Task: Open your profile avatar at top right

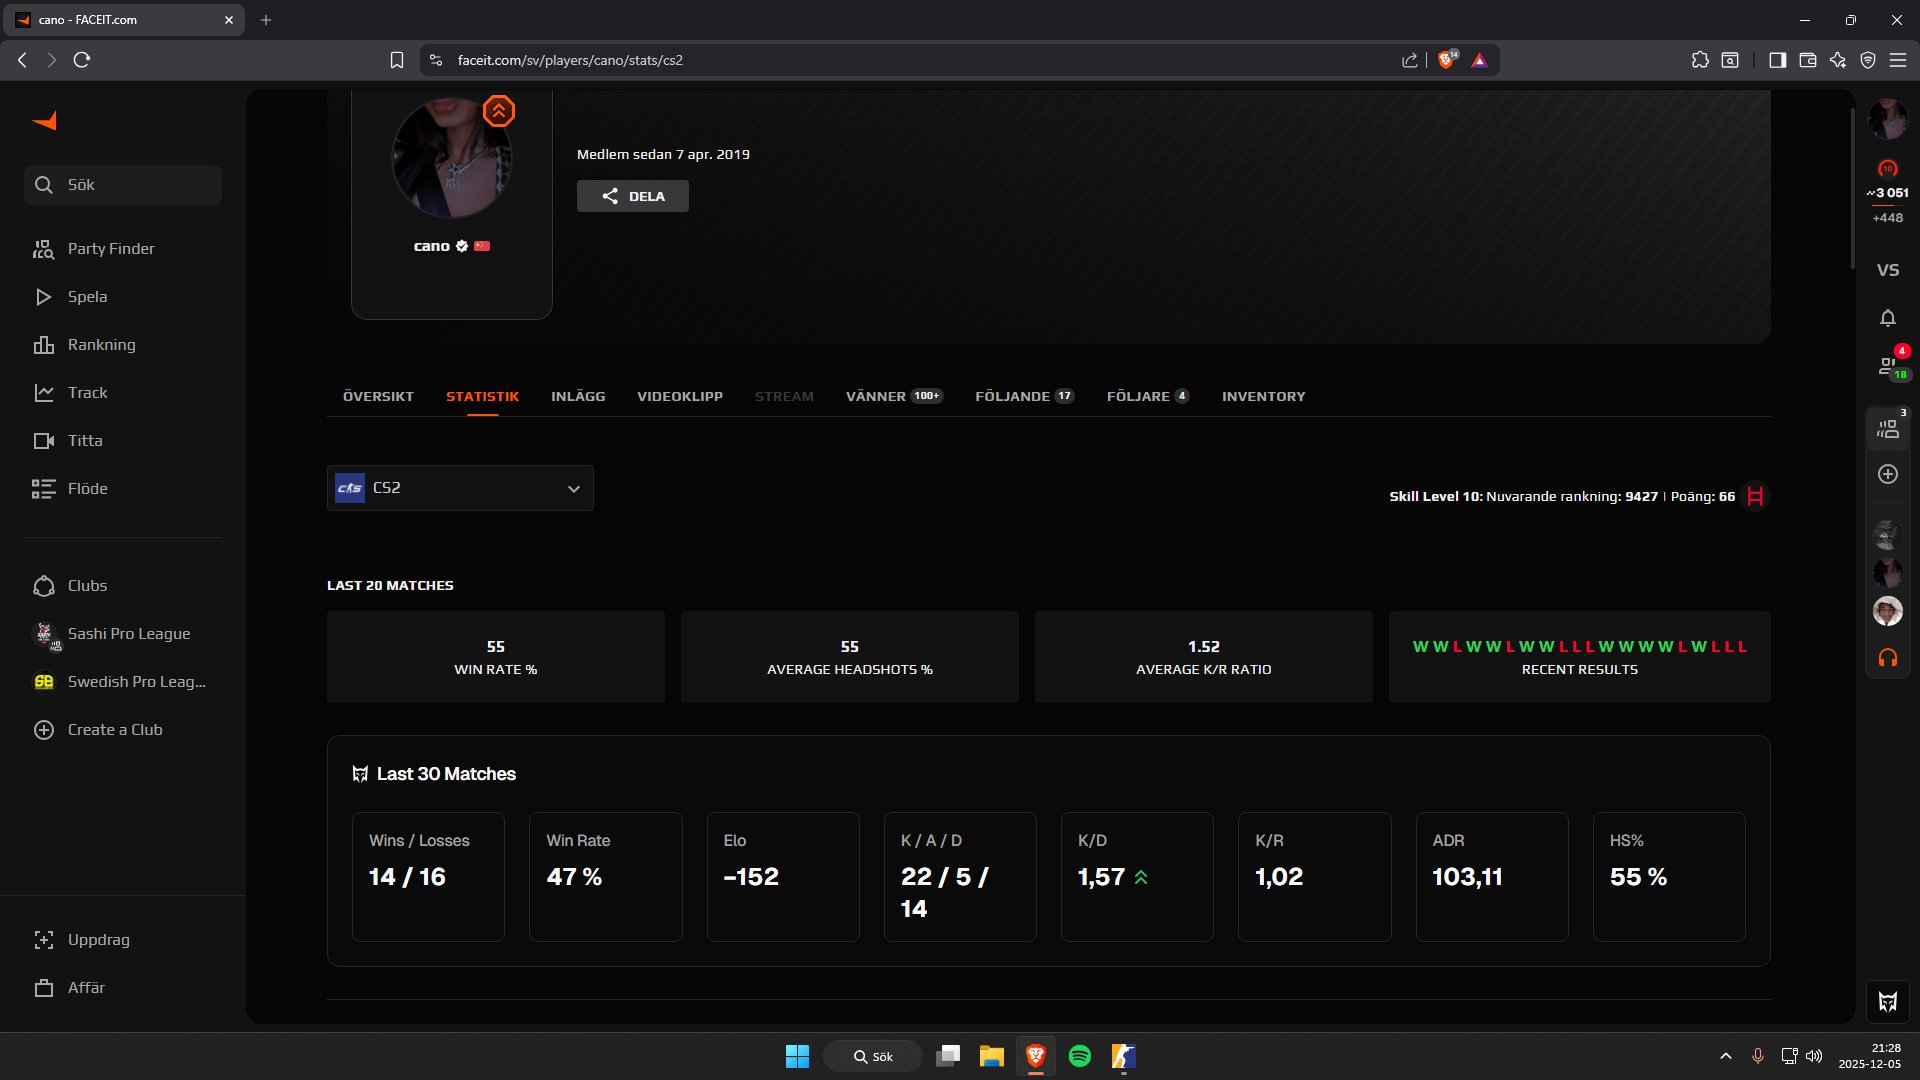Action: [1887, 119]
